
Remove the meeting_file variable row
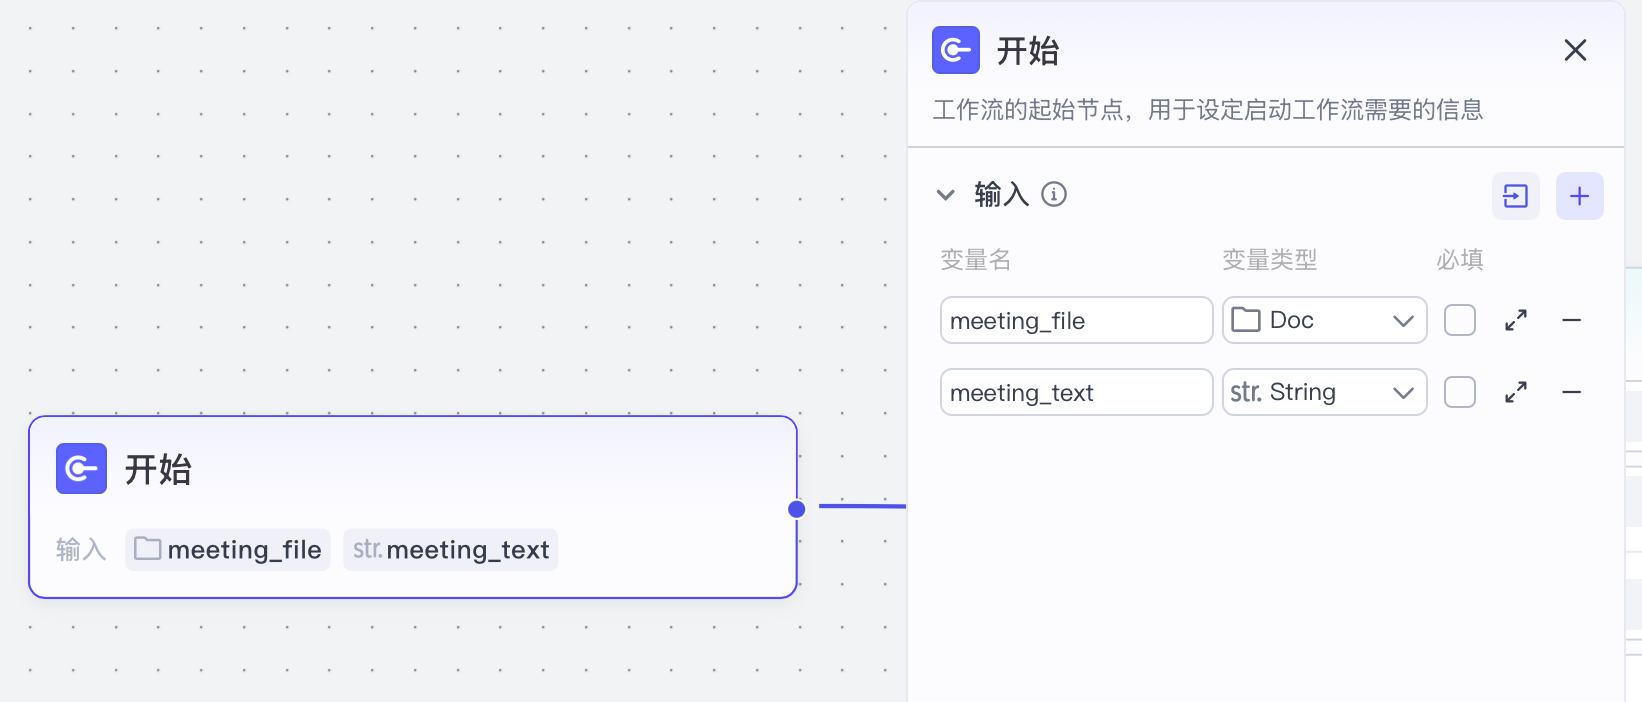tap(1572, 320)
